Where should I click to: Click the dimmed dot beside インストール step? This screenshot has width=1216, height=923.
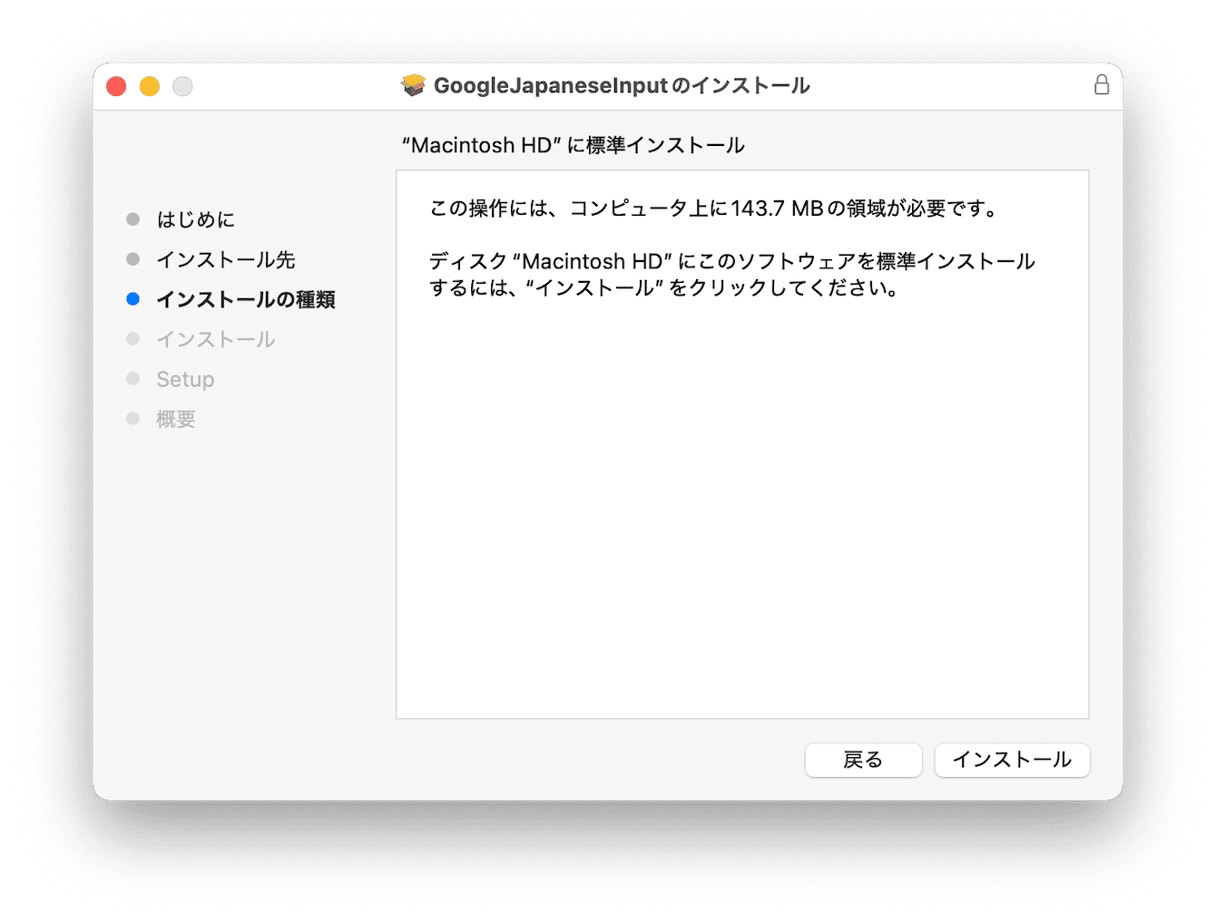[x=133, y=339]
